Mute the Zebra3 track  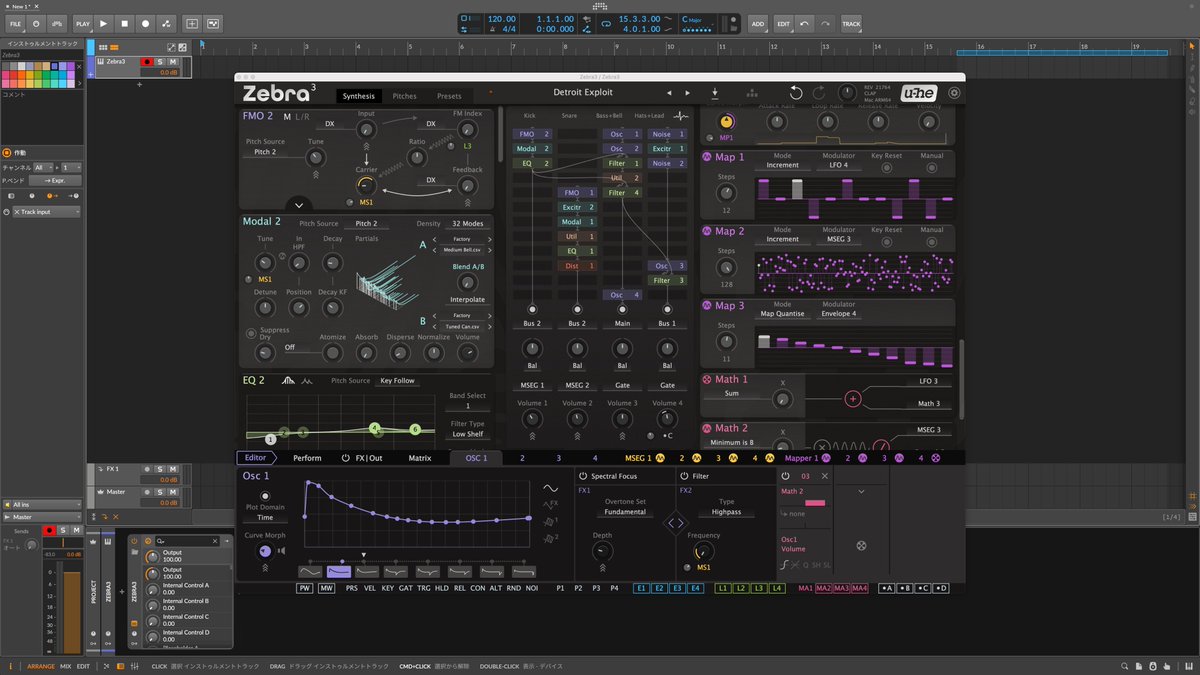pyautogui.click(x=171, y=62)
